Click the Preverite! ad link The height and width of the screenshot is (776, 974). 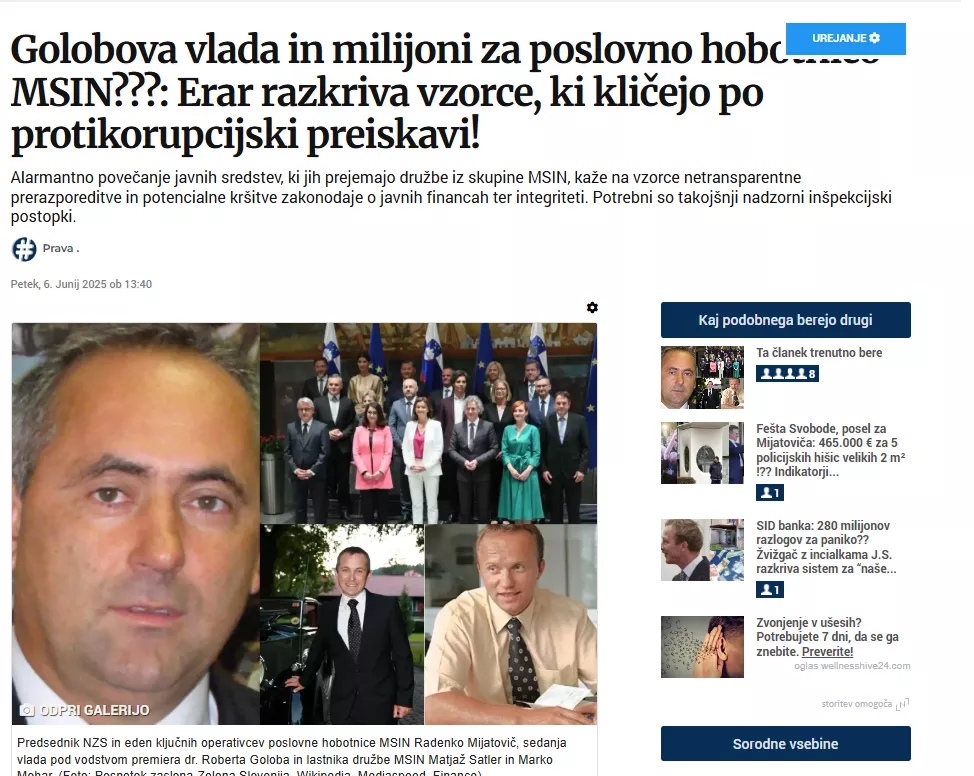click(827, 652)
